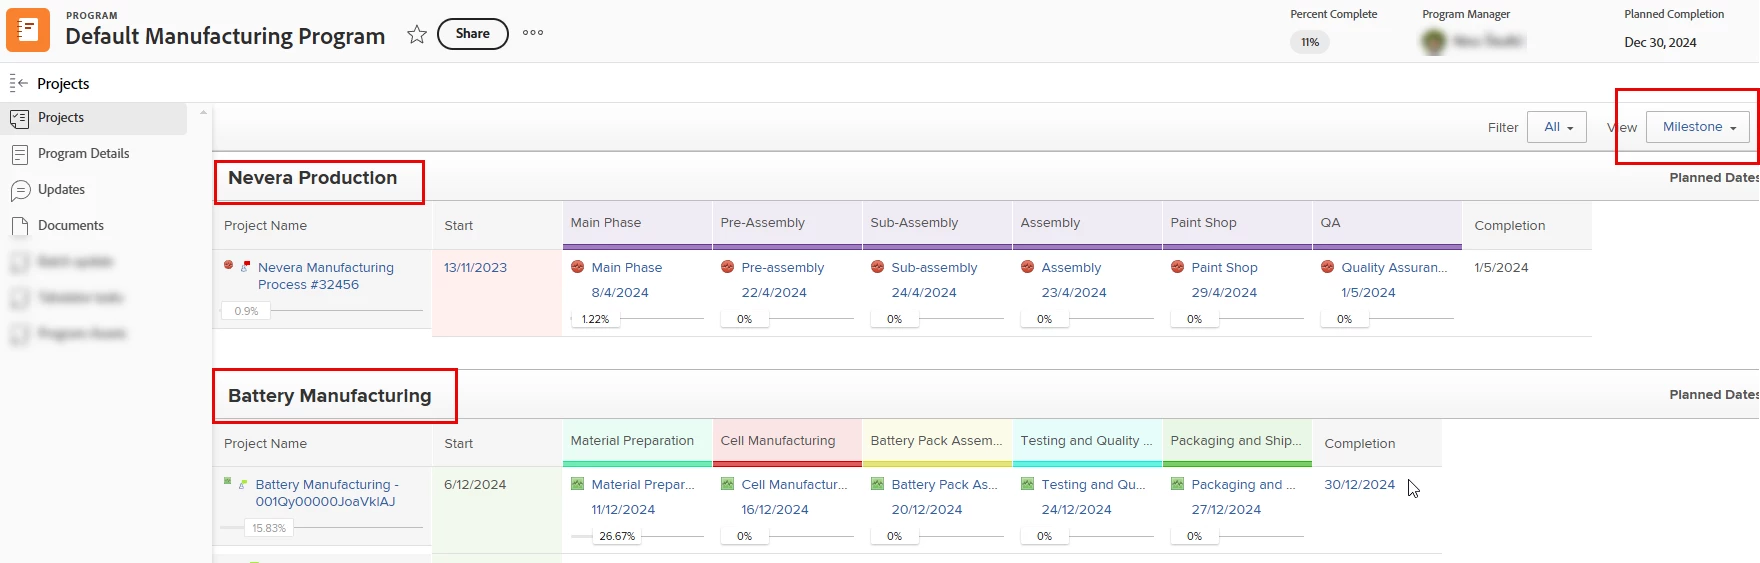Click the orange program icon
This screenshot has height=563, width=1760.
tap(28, 30)
